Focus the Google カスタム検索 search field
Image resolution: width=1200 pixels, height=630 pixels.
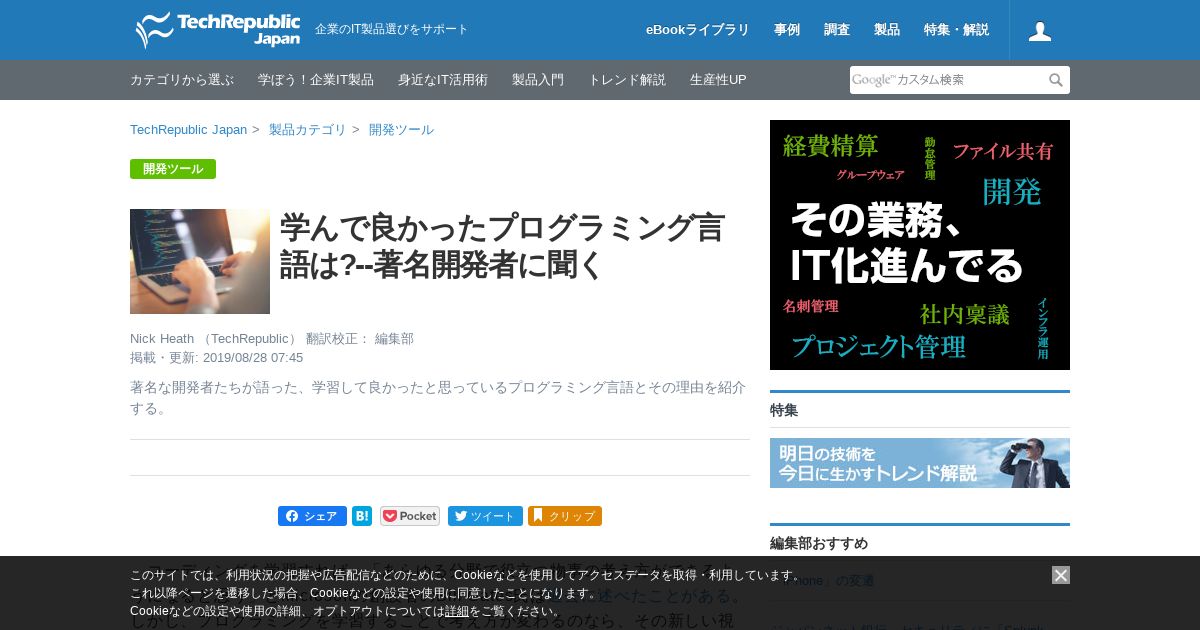[x=947, y=80]
